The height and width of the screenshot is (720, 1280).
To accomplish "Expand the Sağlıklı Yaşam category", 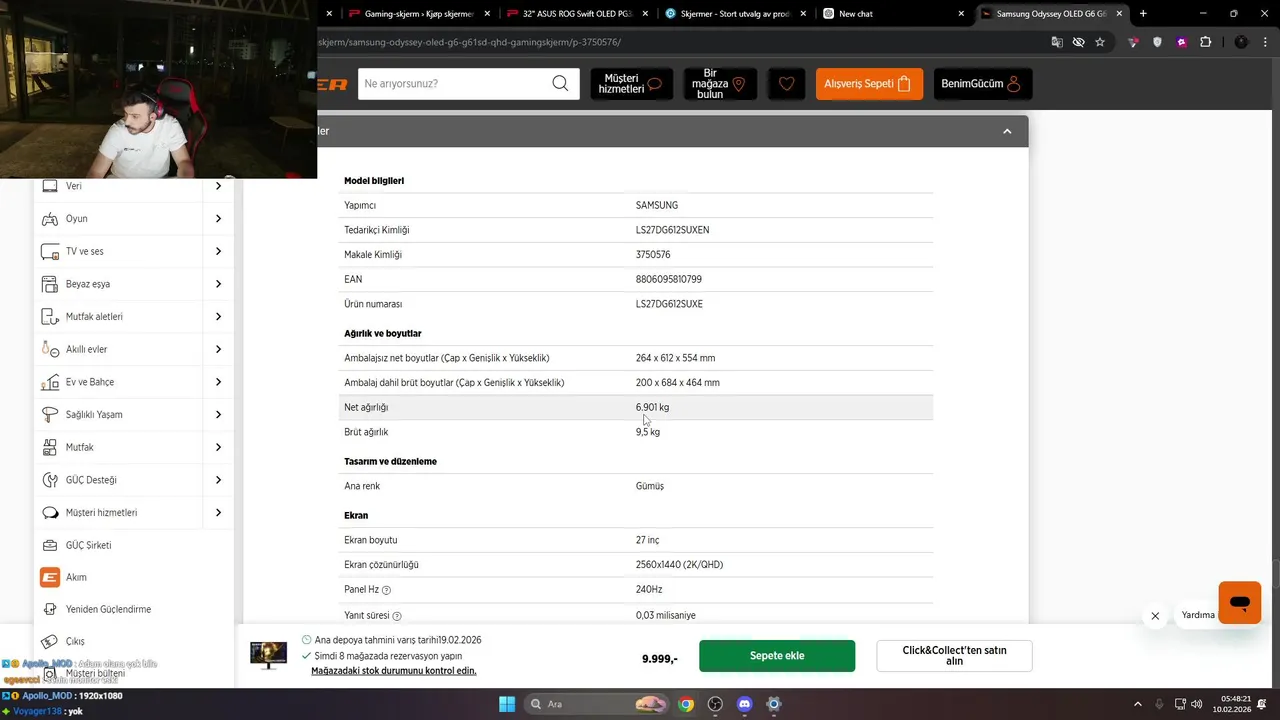I will click(x=218, y=414).
